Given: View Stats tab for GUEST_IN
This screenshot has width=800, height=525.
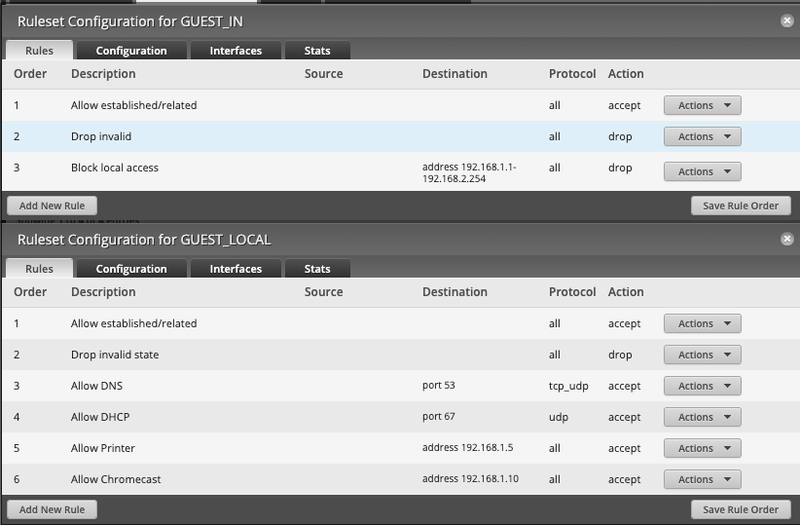Looking at the screenshot, I should point(317,50).
